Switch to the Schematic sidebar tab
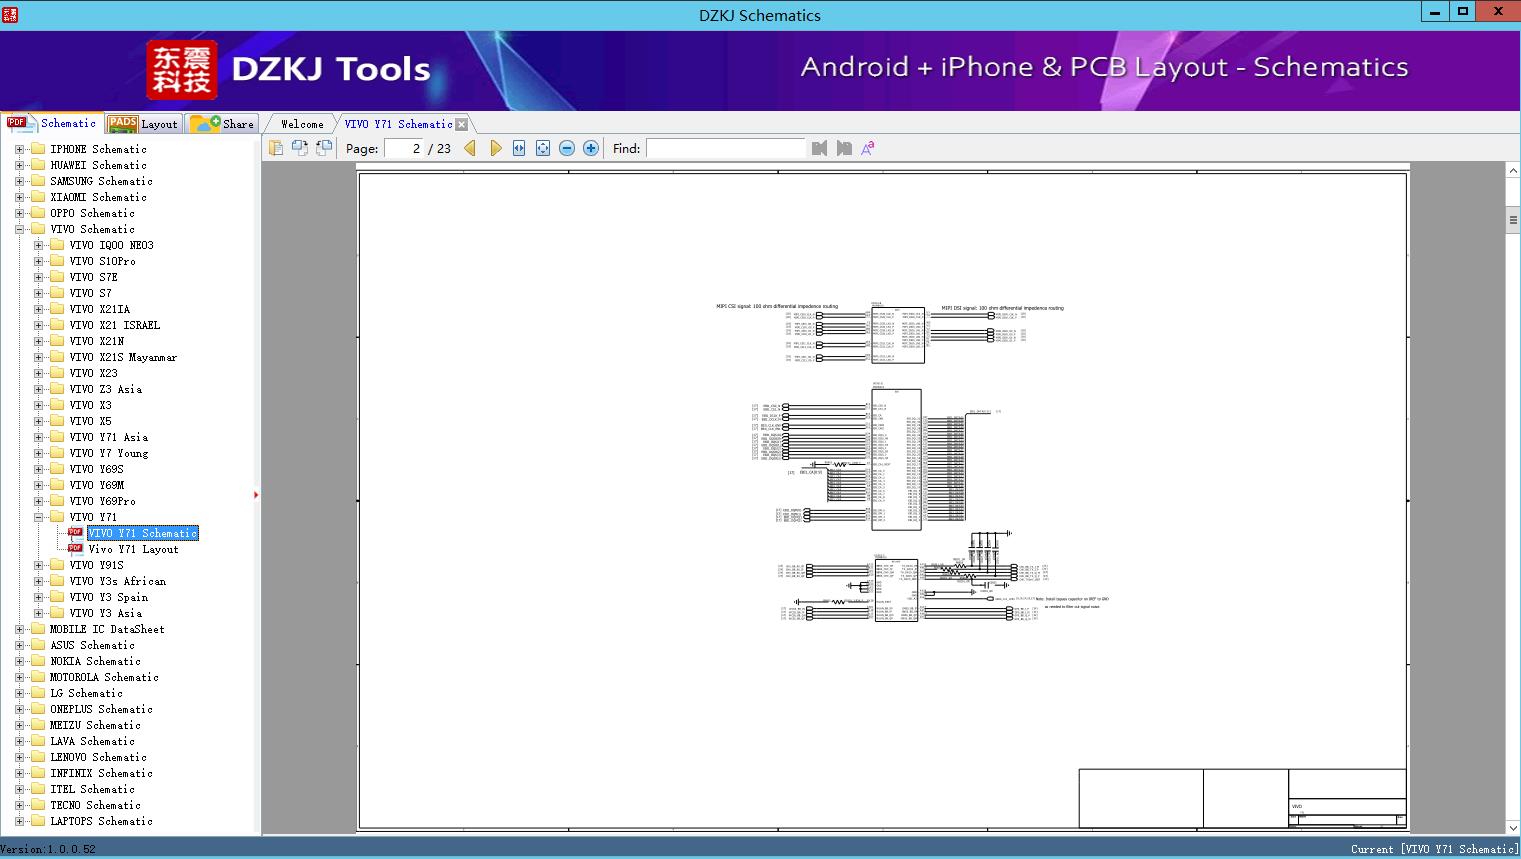1521x859 pixels. [52, 123]
